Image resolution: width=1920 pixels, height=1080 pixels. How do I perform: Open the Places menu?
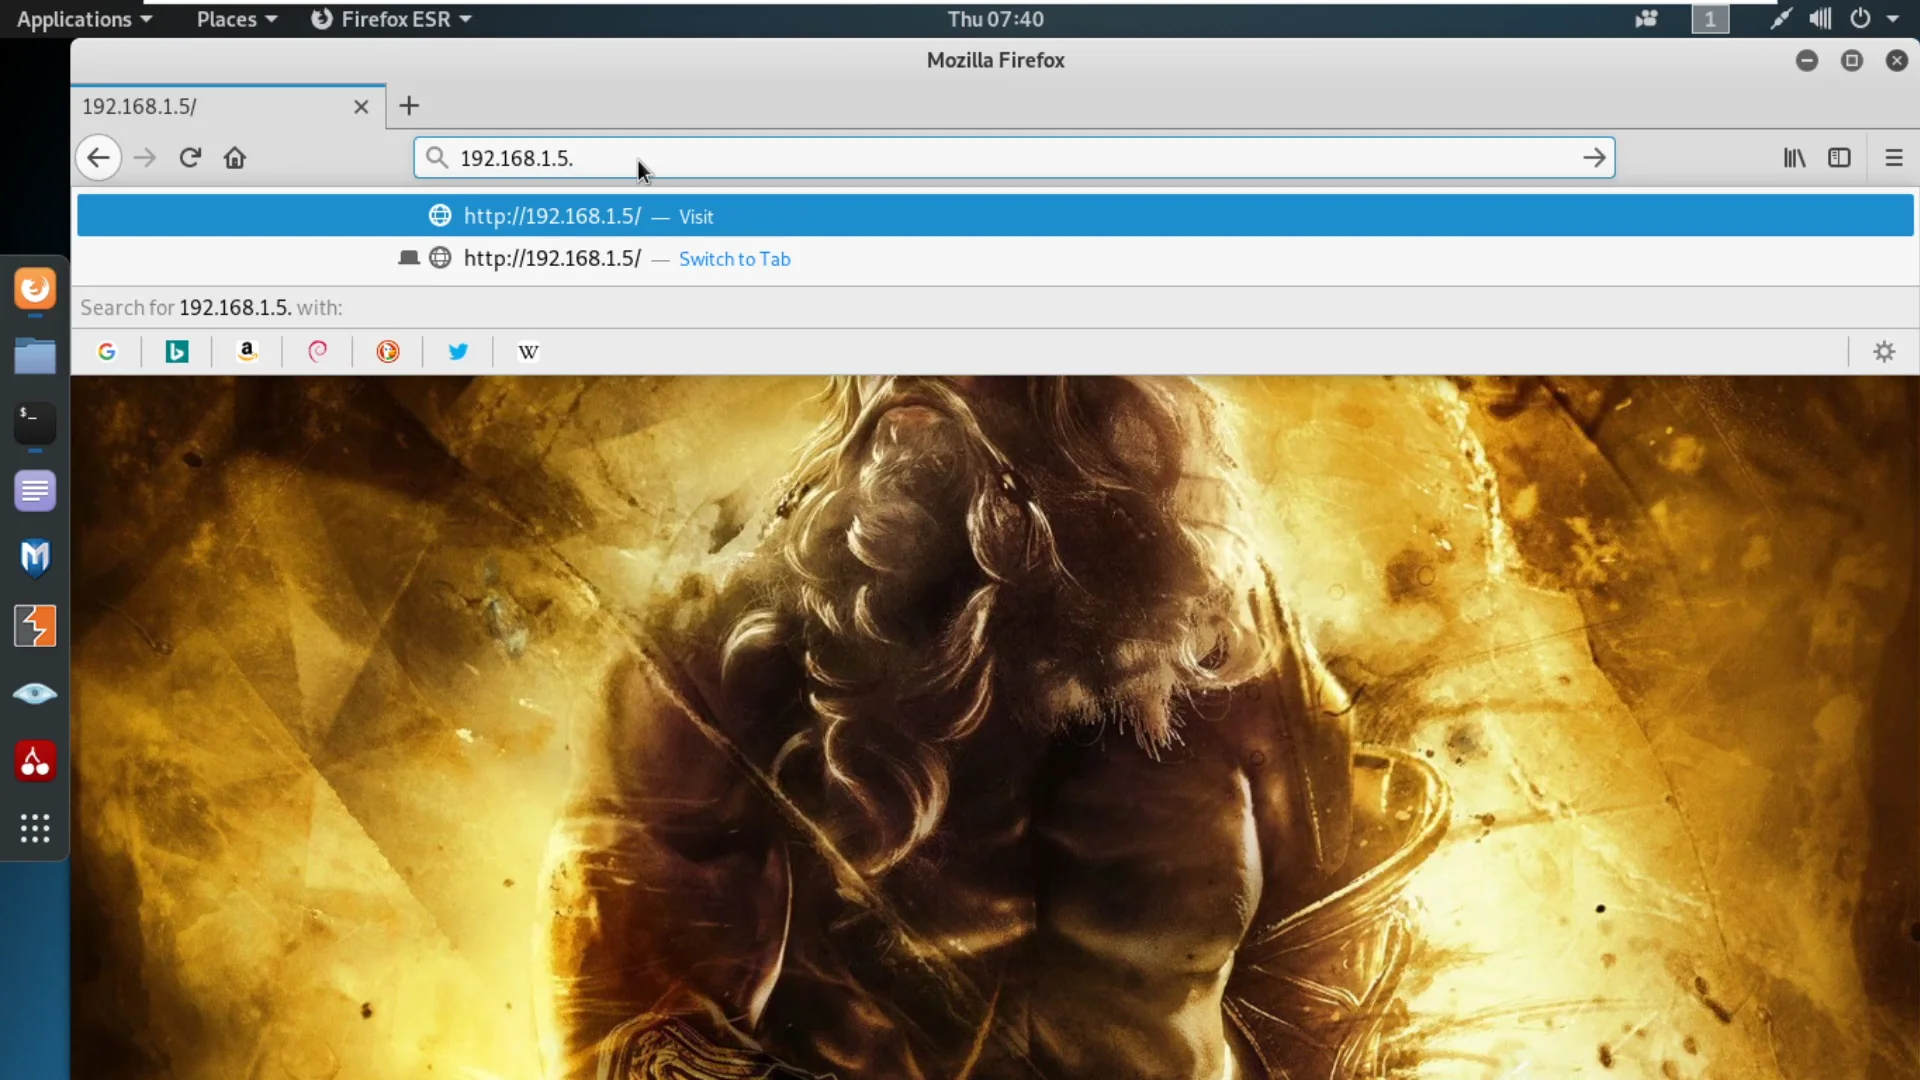tap(236, 18)
